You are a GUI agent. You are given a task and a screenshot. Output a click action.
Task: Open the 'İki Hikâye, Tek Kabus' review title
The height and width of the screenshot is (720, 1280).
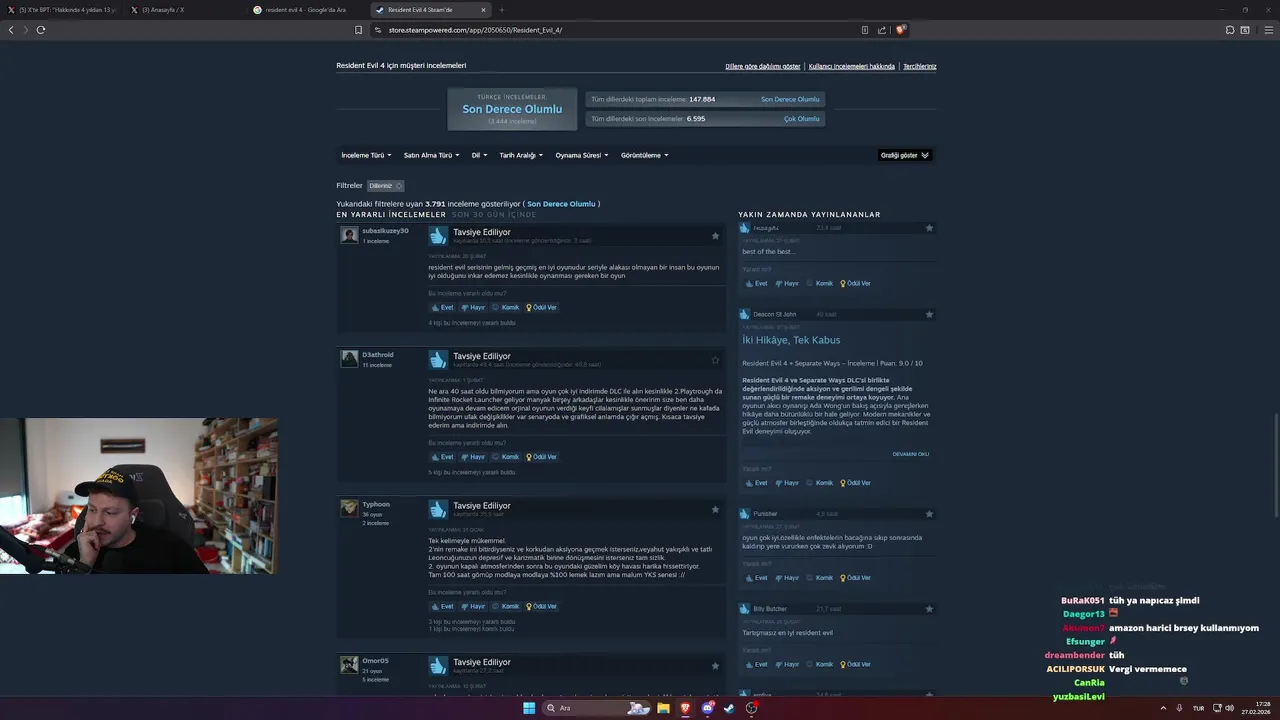pyautogui.click(x=791, y=340)
